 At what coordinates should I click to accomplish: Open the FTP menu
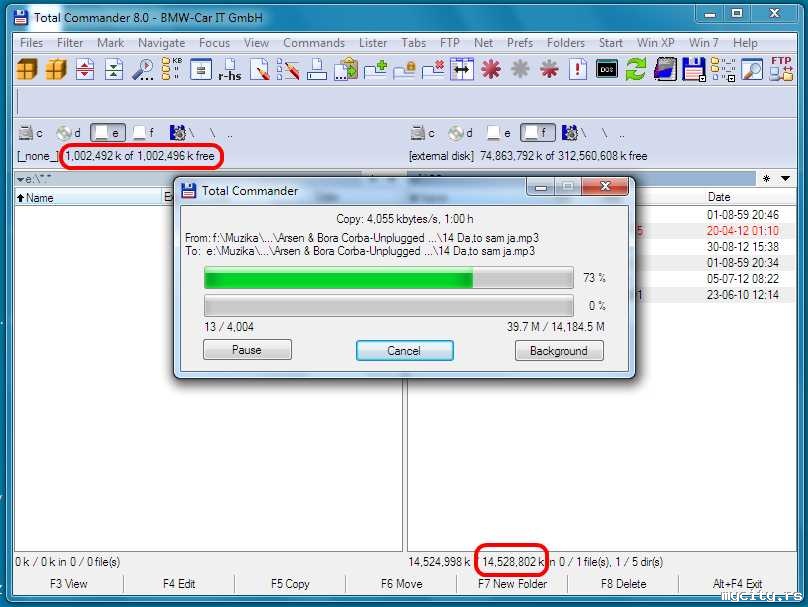[450, 43]
